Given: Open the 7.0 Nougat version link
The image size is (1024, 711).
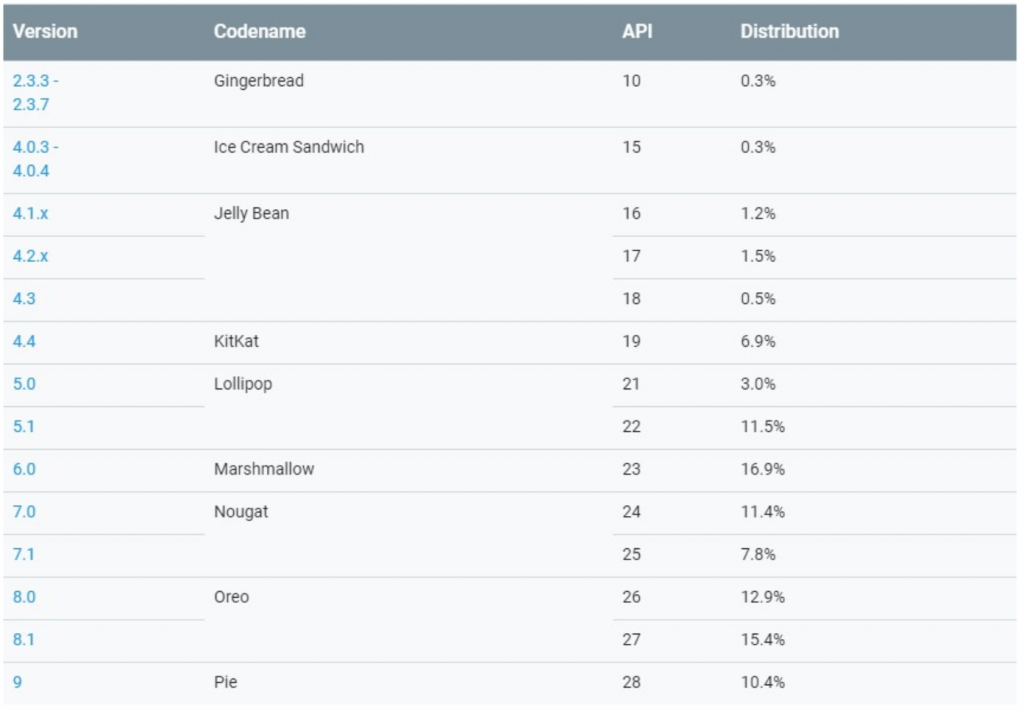Looking at the screenshot, I should [24, 512].
